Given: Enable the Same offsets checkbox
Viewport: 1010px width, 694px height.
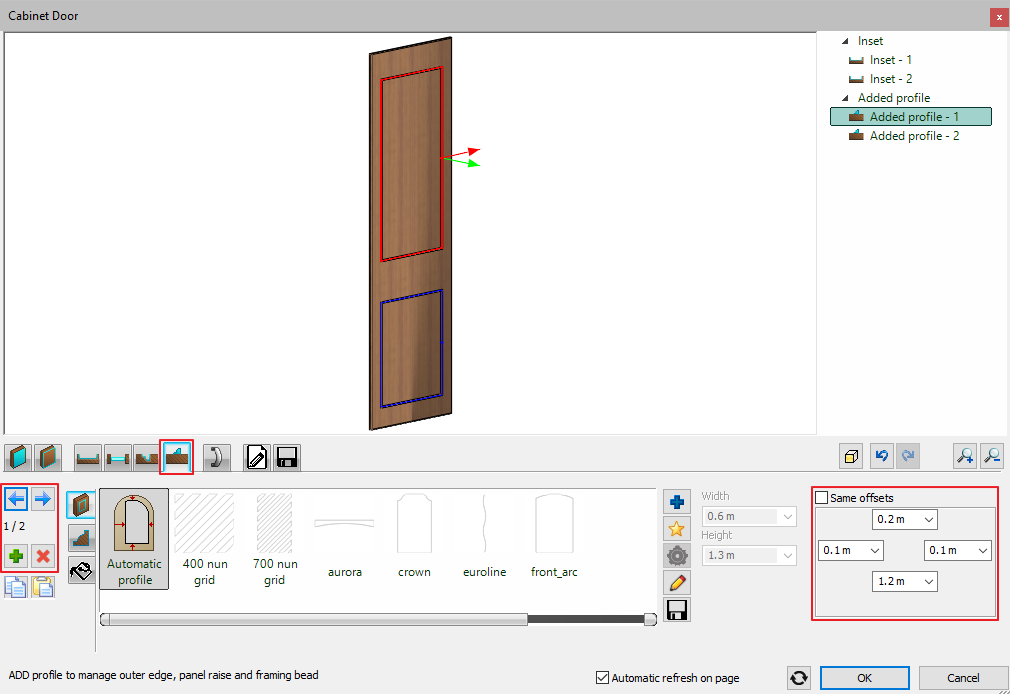Looking at the screenshot, I should point(822,498).
